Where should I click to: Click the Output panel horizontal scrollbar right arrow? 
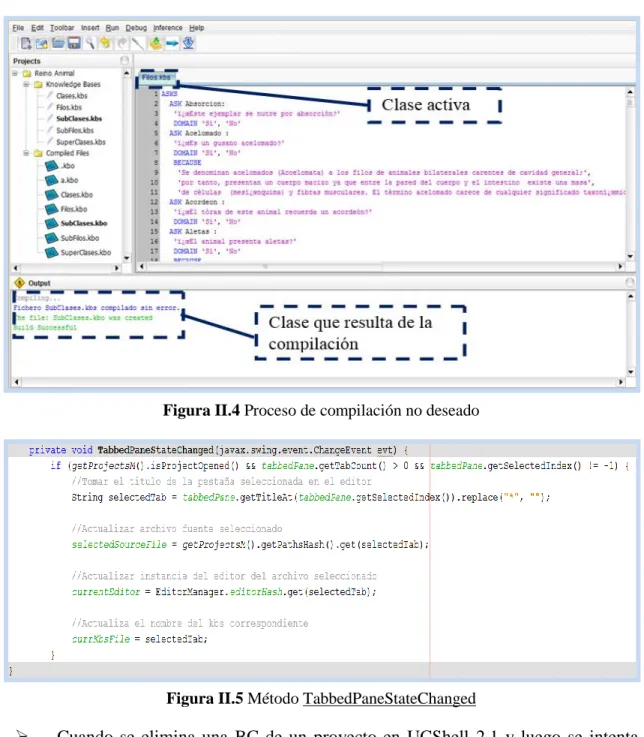pos(621,382)
